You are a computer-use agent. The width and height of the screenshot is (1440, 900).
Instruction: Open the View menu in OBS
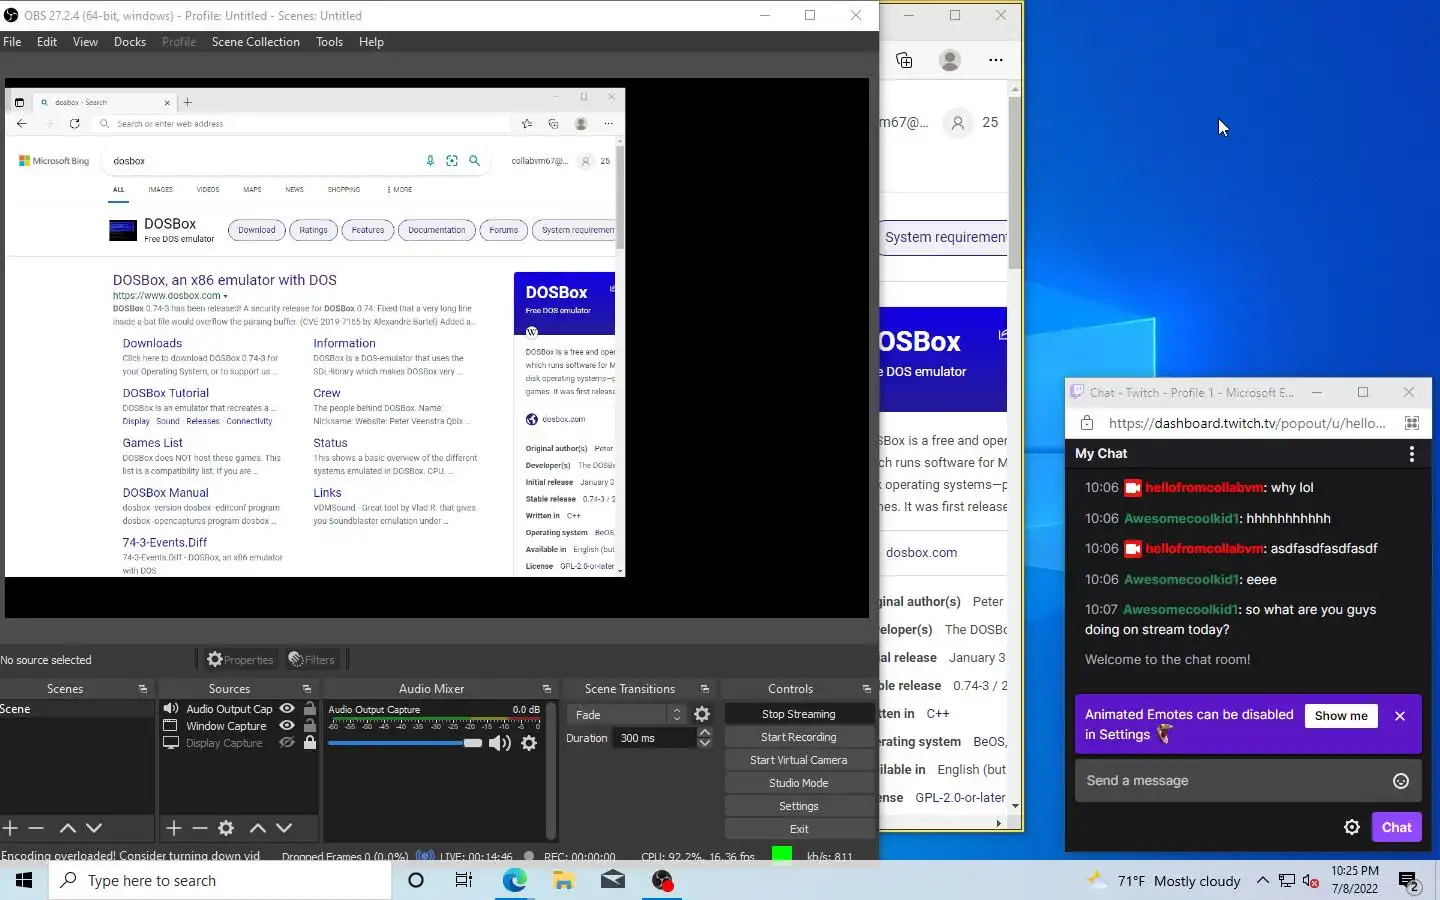[x=85, y=42]
